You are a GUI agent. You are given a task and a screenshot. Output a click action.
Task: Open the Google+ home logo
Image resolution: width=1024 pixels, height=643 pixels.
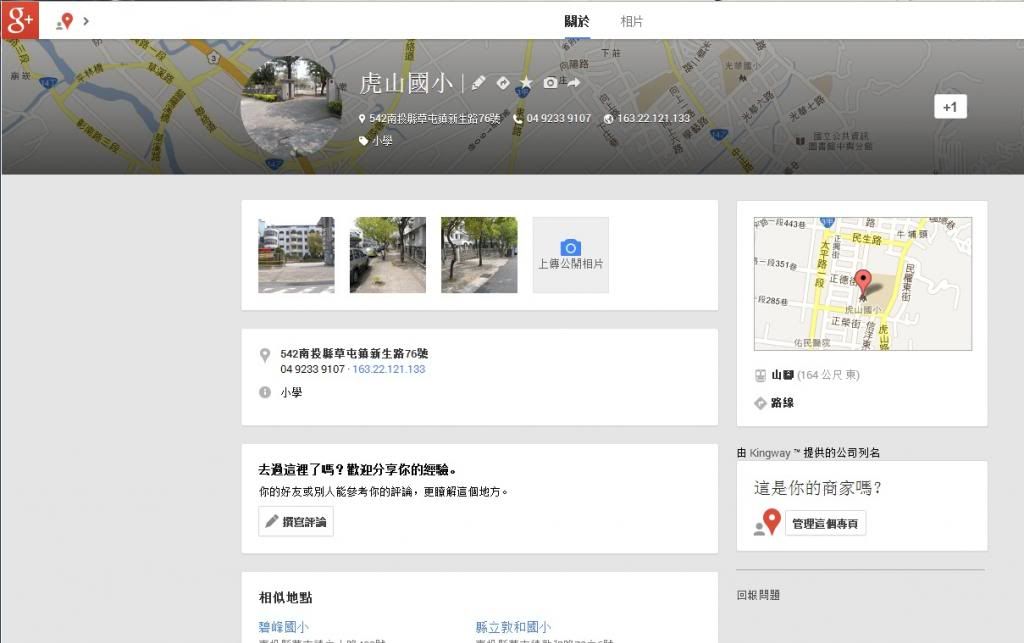pyautogui.click(x=20, y=20)
